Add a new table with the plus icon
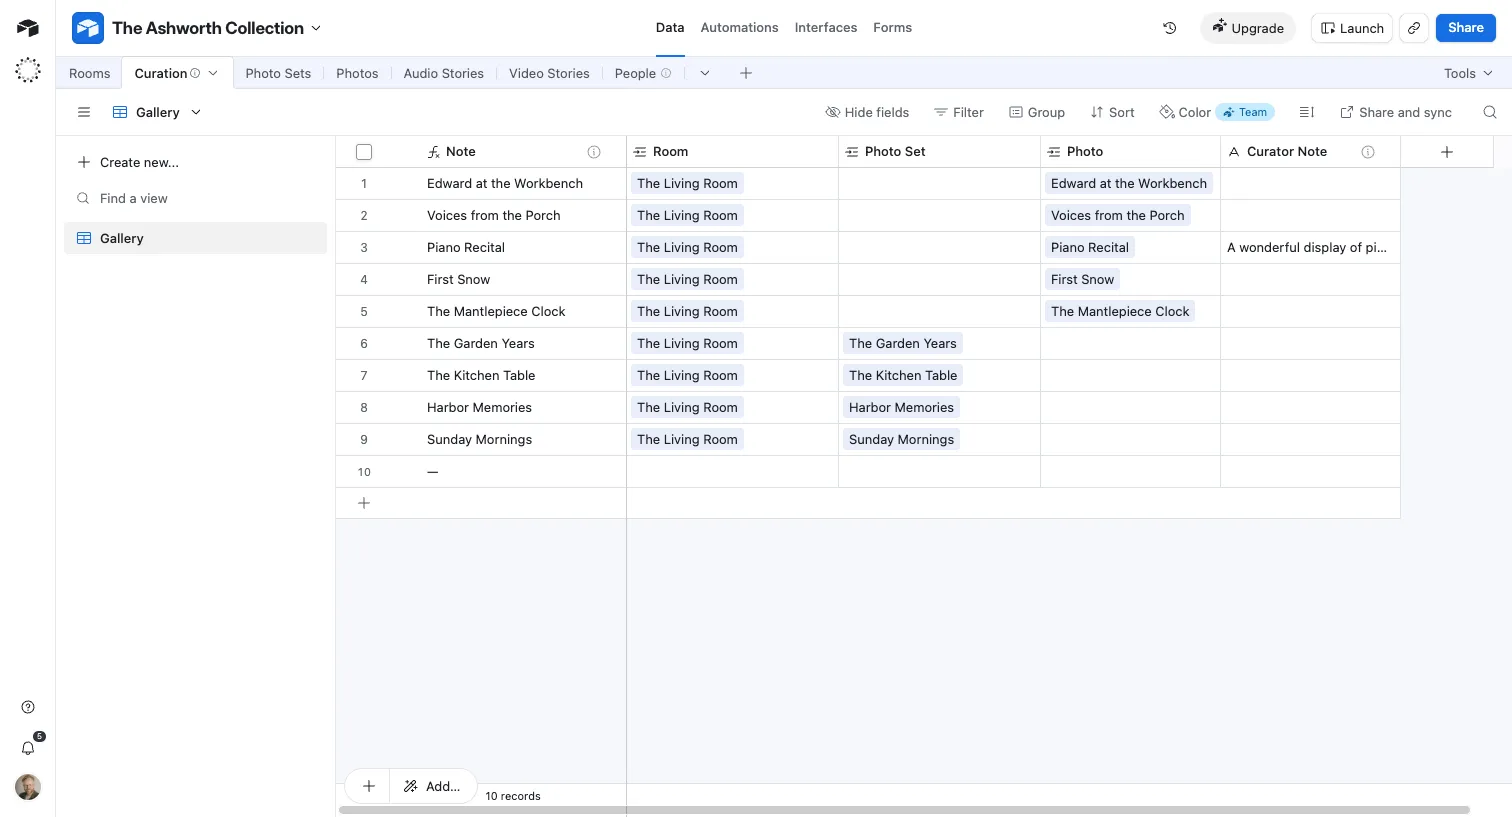 coord(746,73)
